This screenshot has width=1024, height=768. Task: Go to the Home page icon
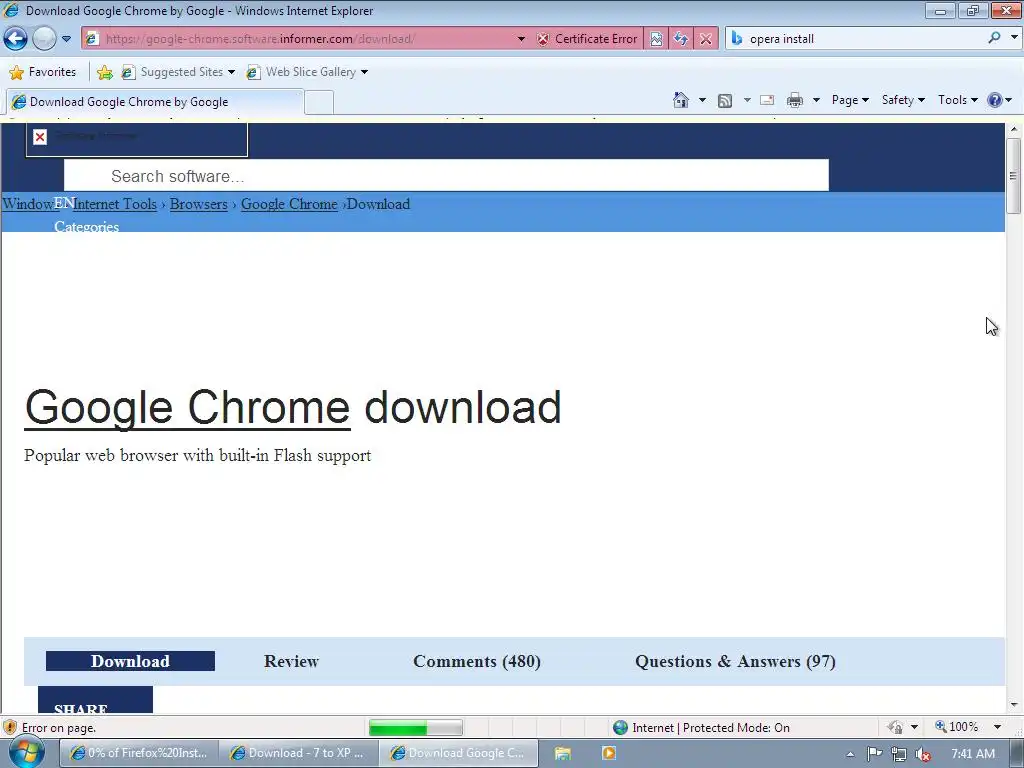click(680, 100)
